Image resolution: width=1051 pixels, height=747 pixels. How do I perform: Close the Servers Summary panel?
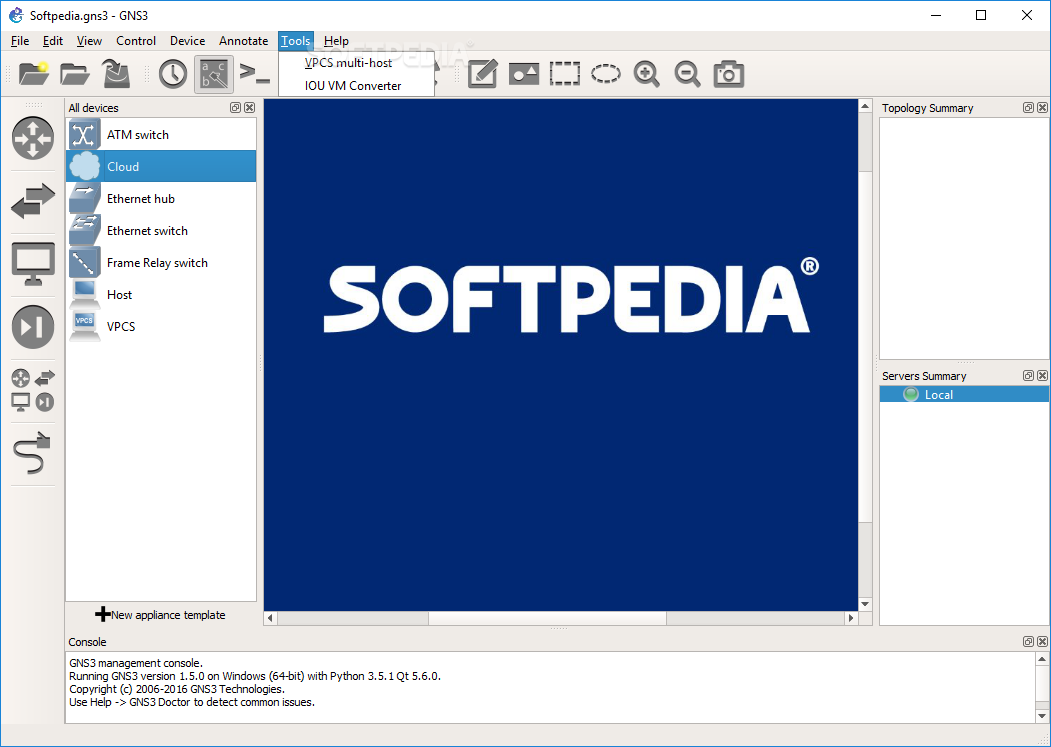[1042, 376]
